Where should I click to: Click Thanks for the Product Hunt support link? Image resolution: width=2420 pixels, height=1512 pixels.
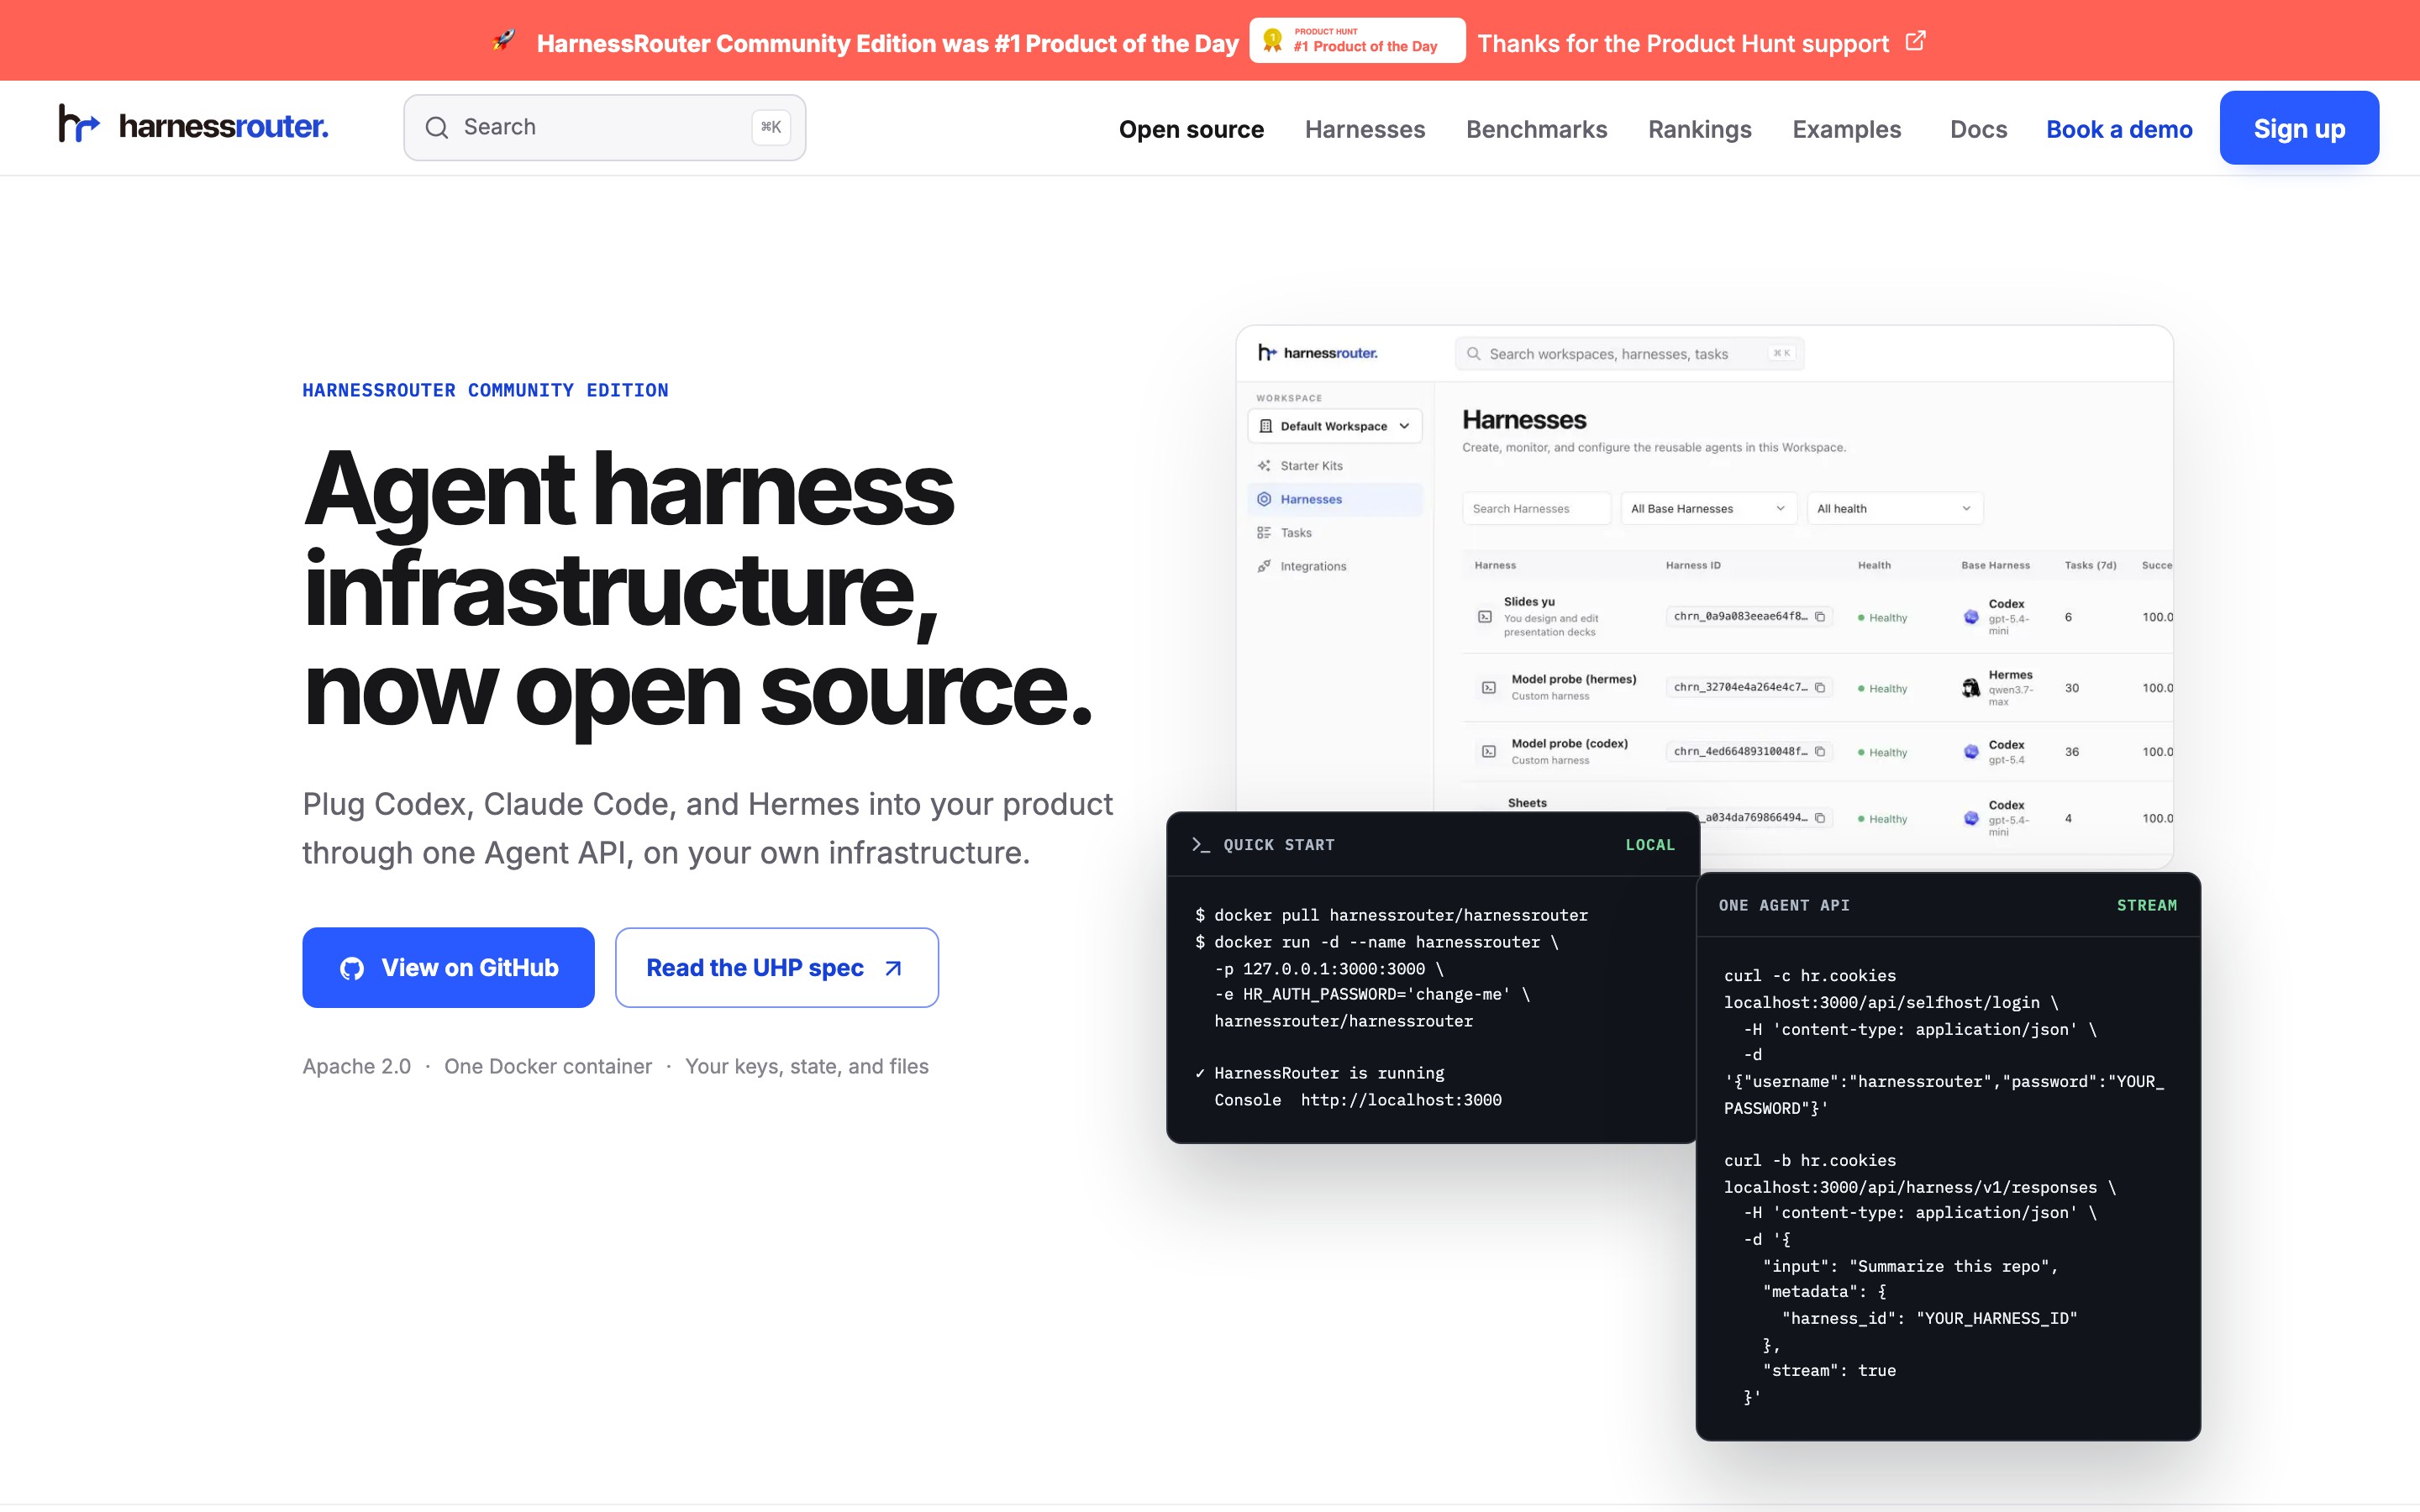pos(1683,43)
